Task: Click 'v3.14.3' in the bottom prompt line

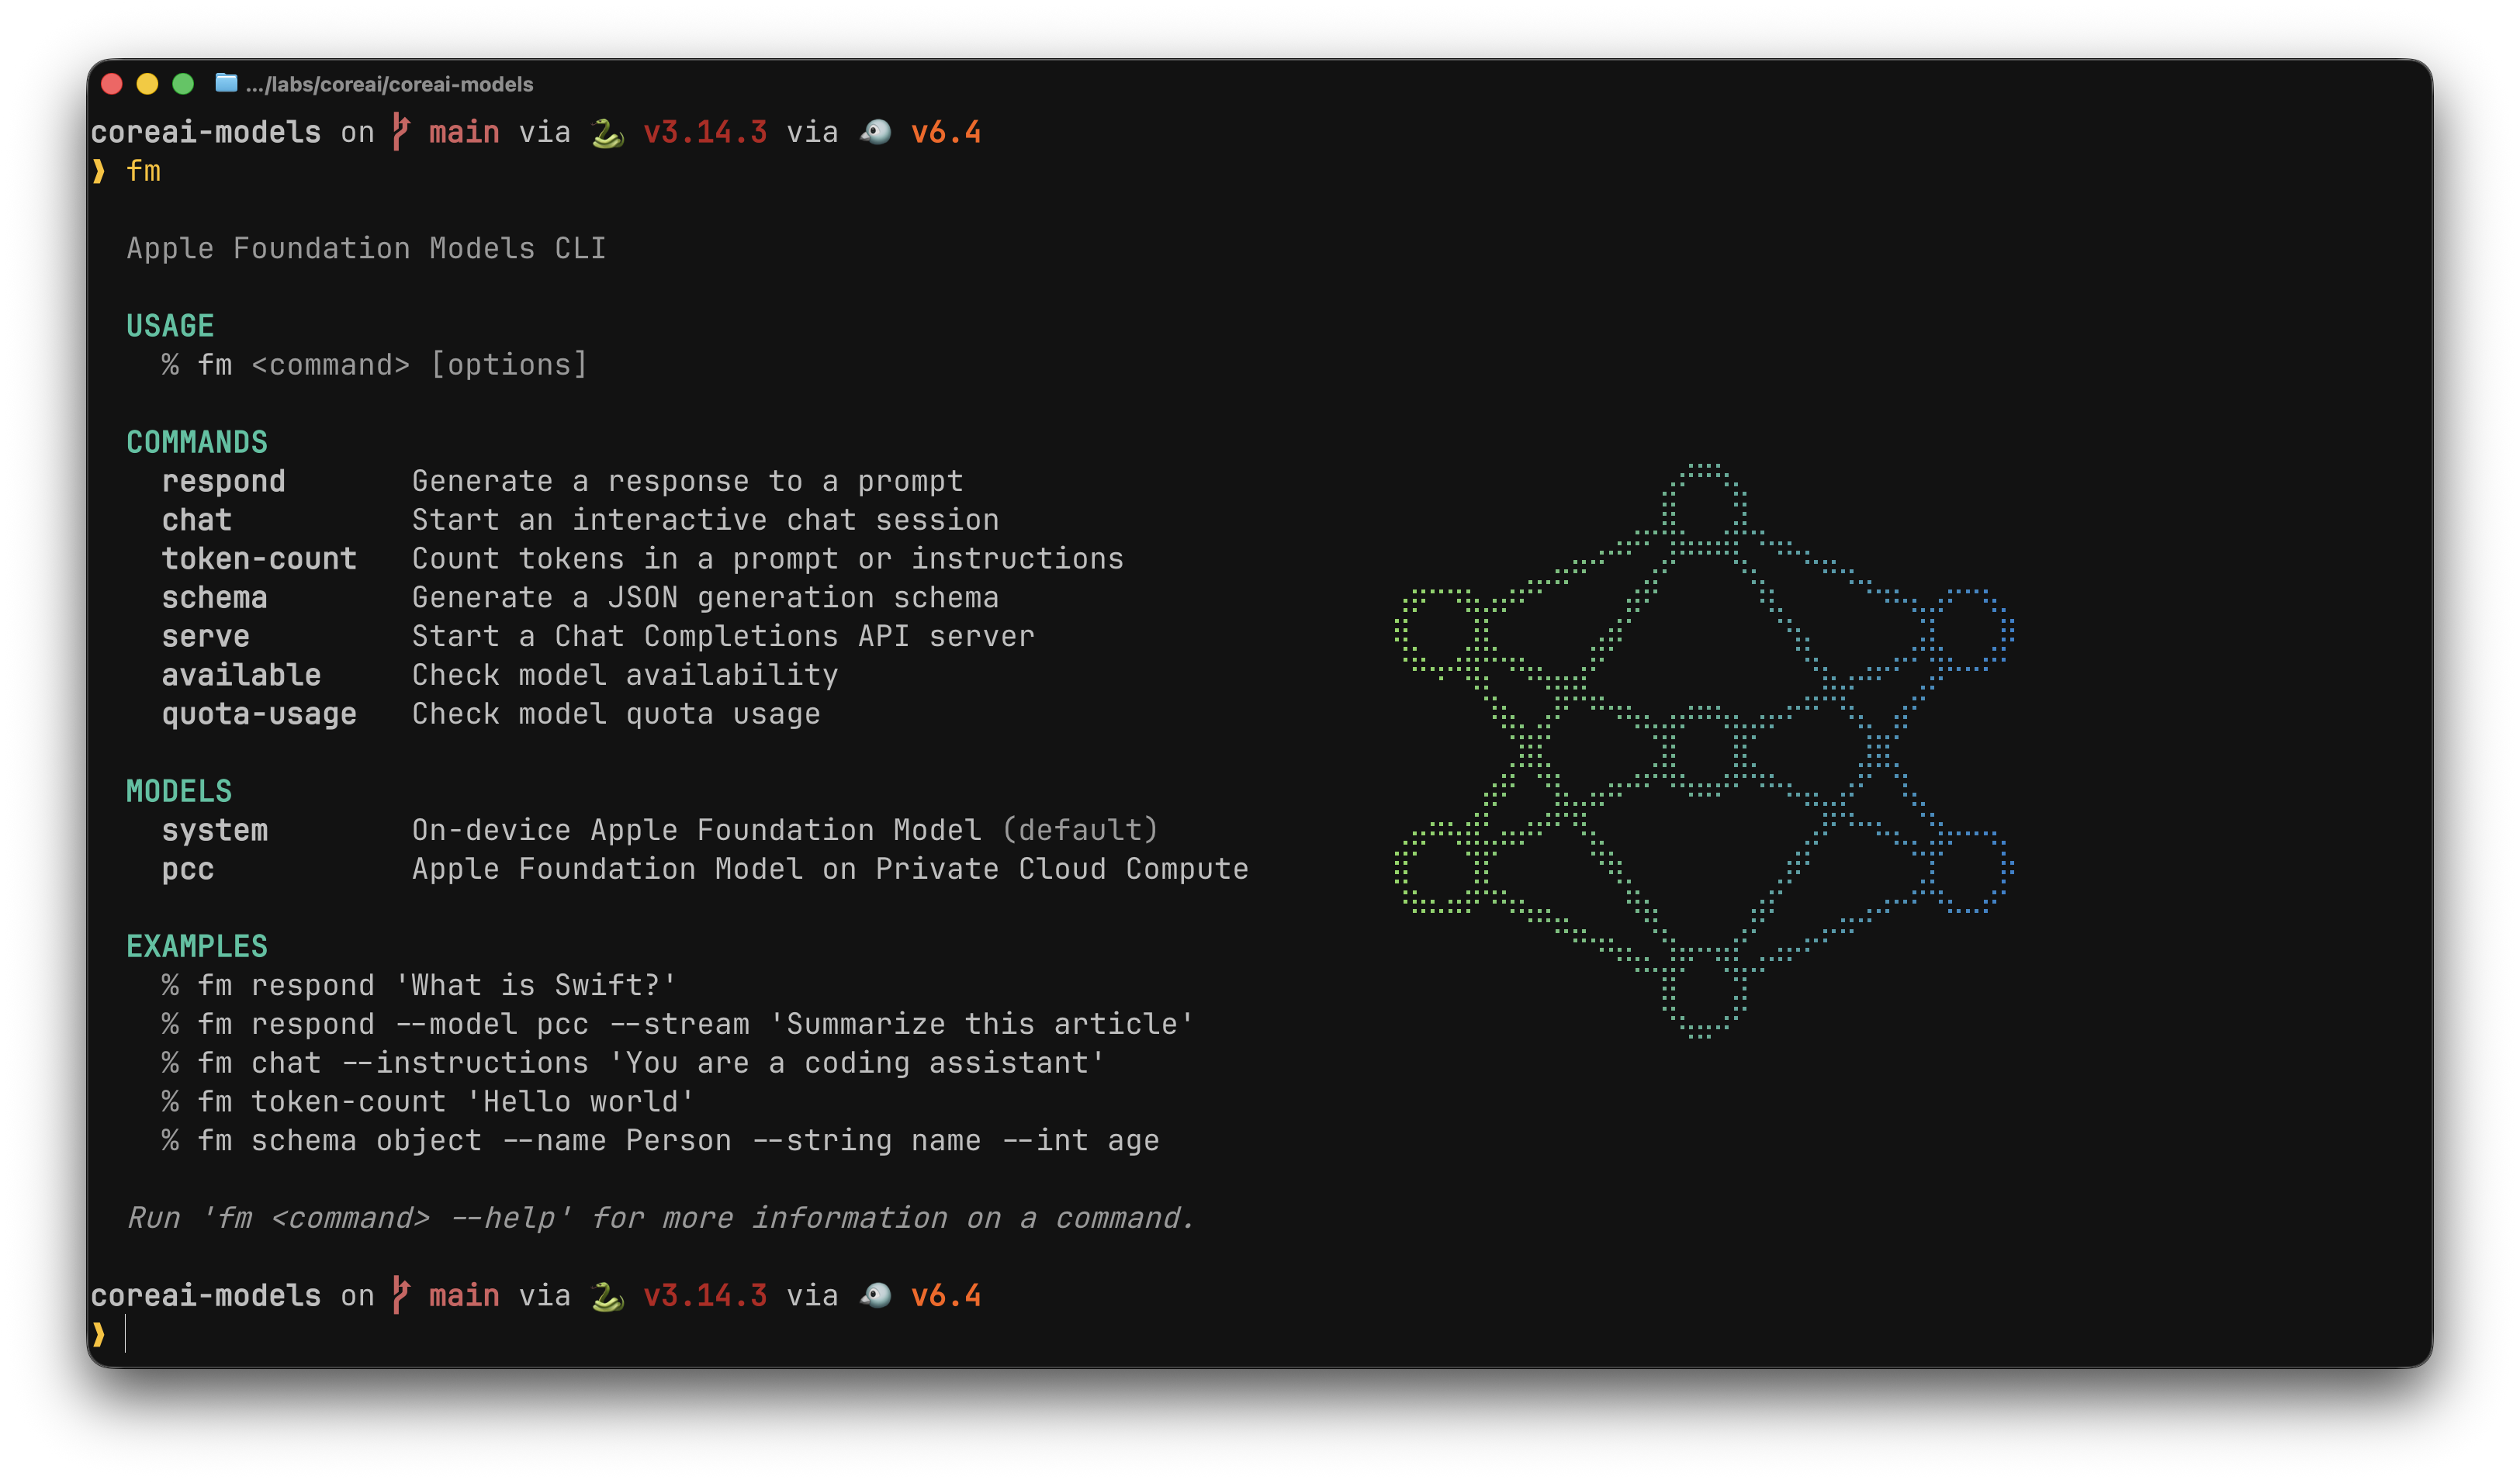Action: tap(705, 1295)
